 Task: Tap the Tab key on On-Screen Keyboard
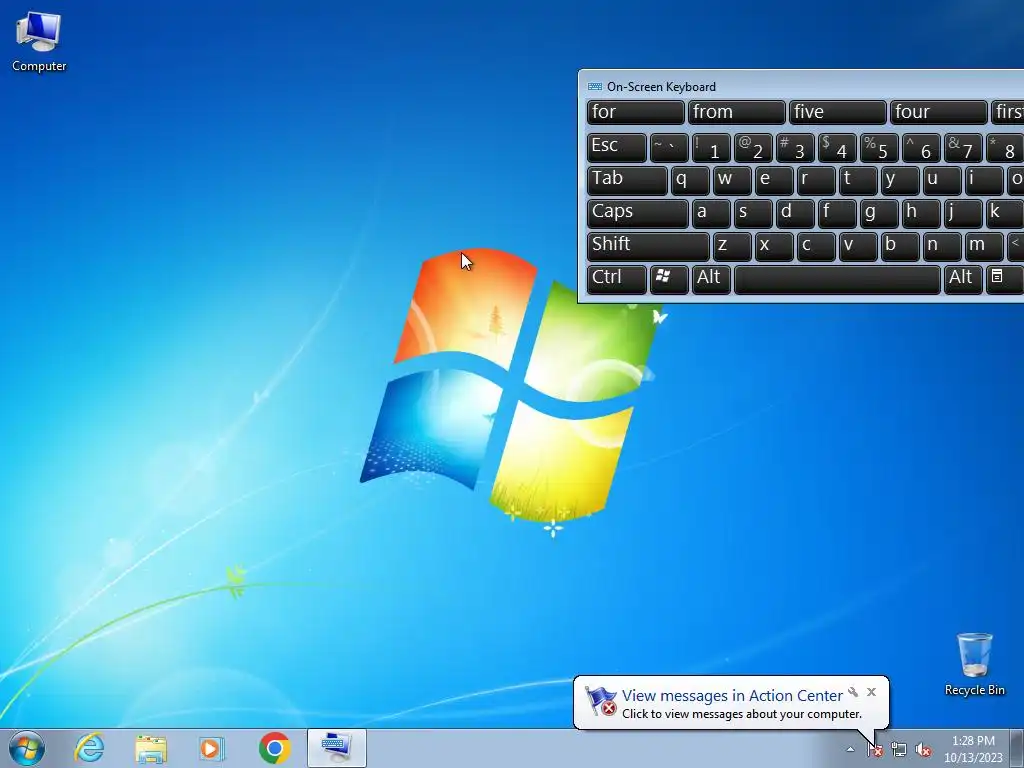coord(627,181)
